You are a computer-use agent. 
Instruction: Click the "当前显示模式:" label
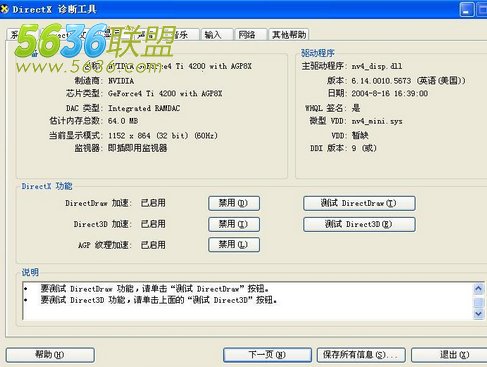pos(75,135)
